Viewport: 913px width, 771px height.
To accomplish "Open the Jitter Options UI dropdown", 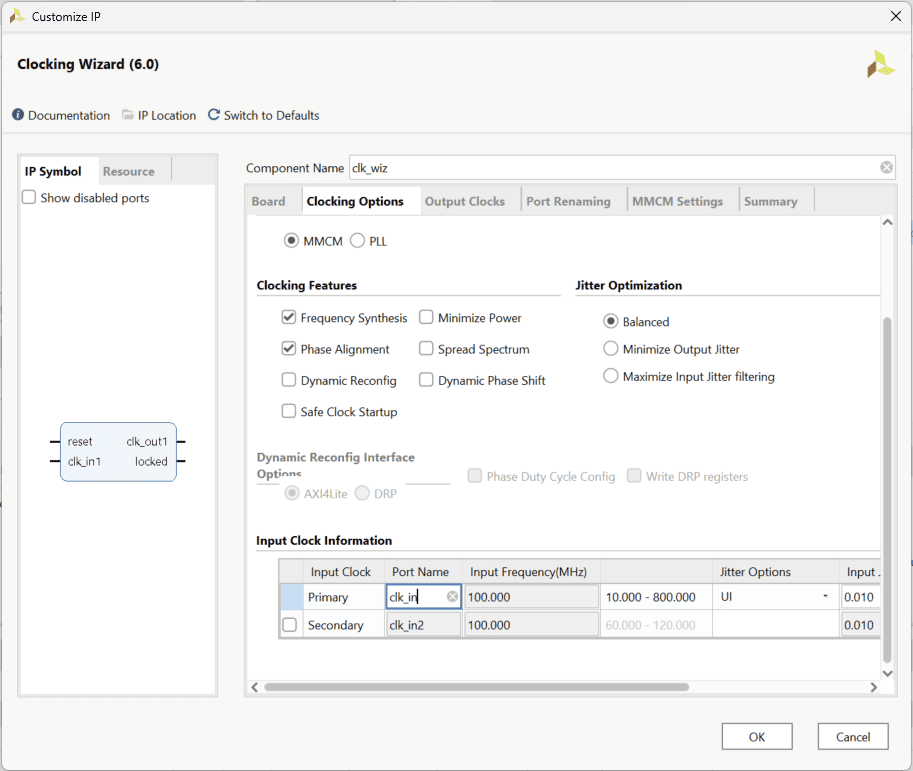I will coord(825,597).
